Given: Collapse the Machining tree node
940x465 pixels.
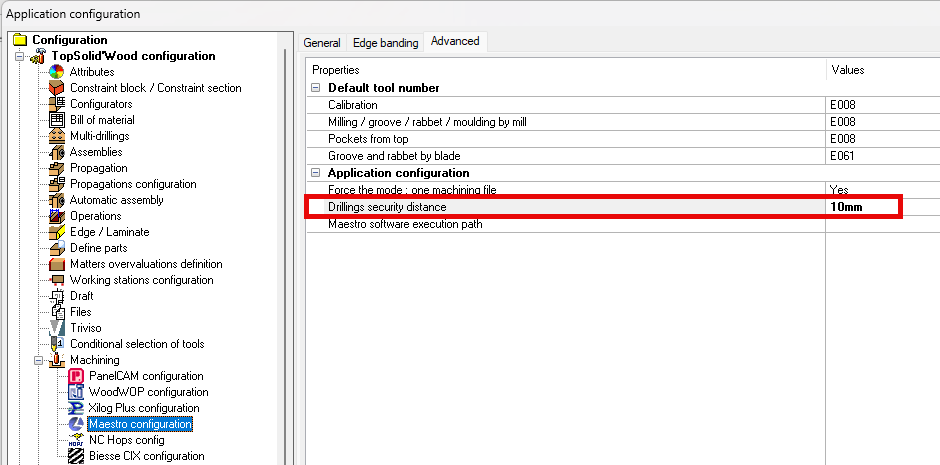Looking at the screenshot, I should 39,360.
